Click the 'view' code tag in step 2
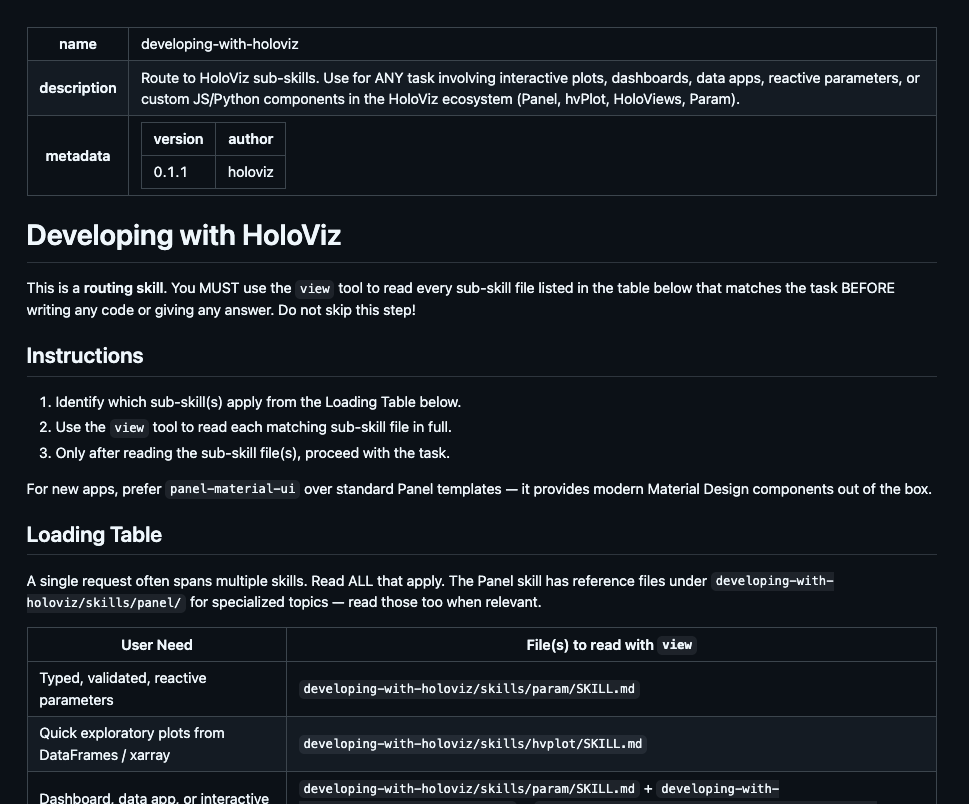969x804 pixels. tap(129, 428)
